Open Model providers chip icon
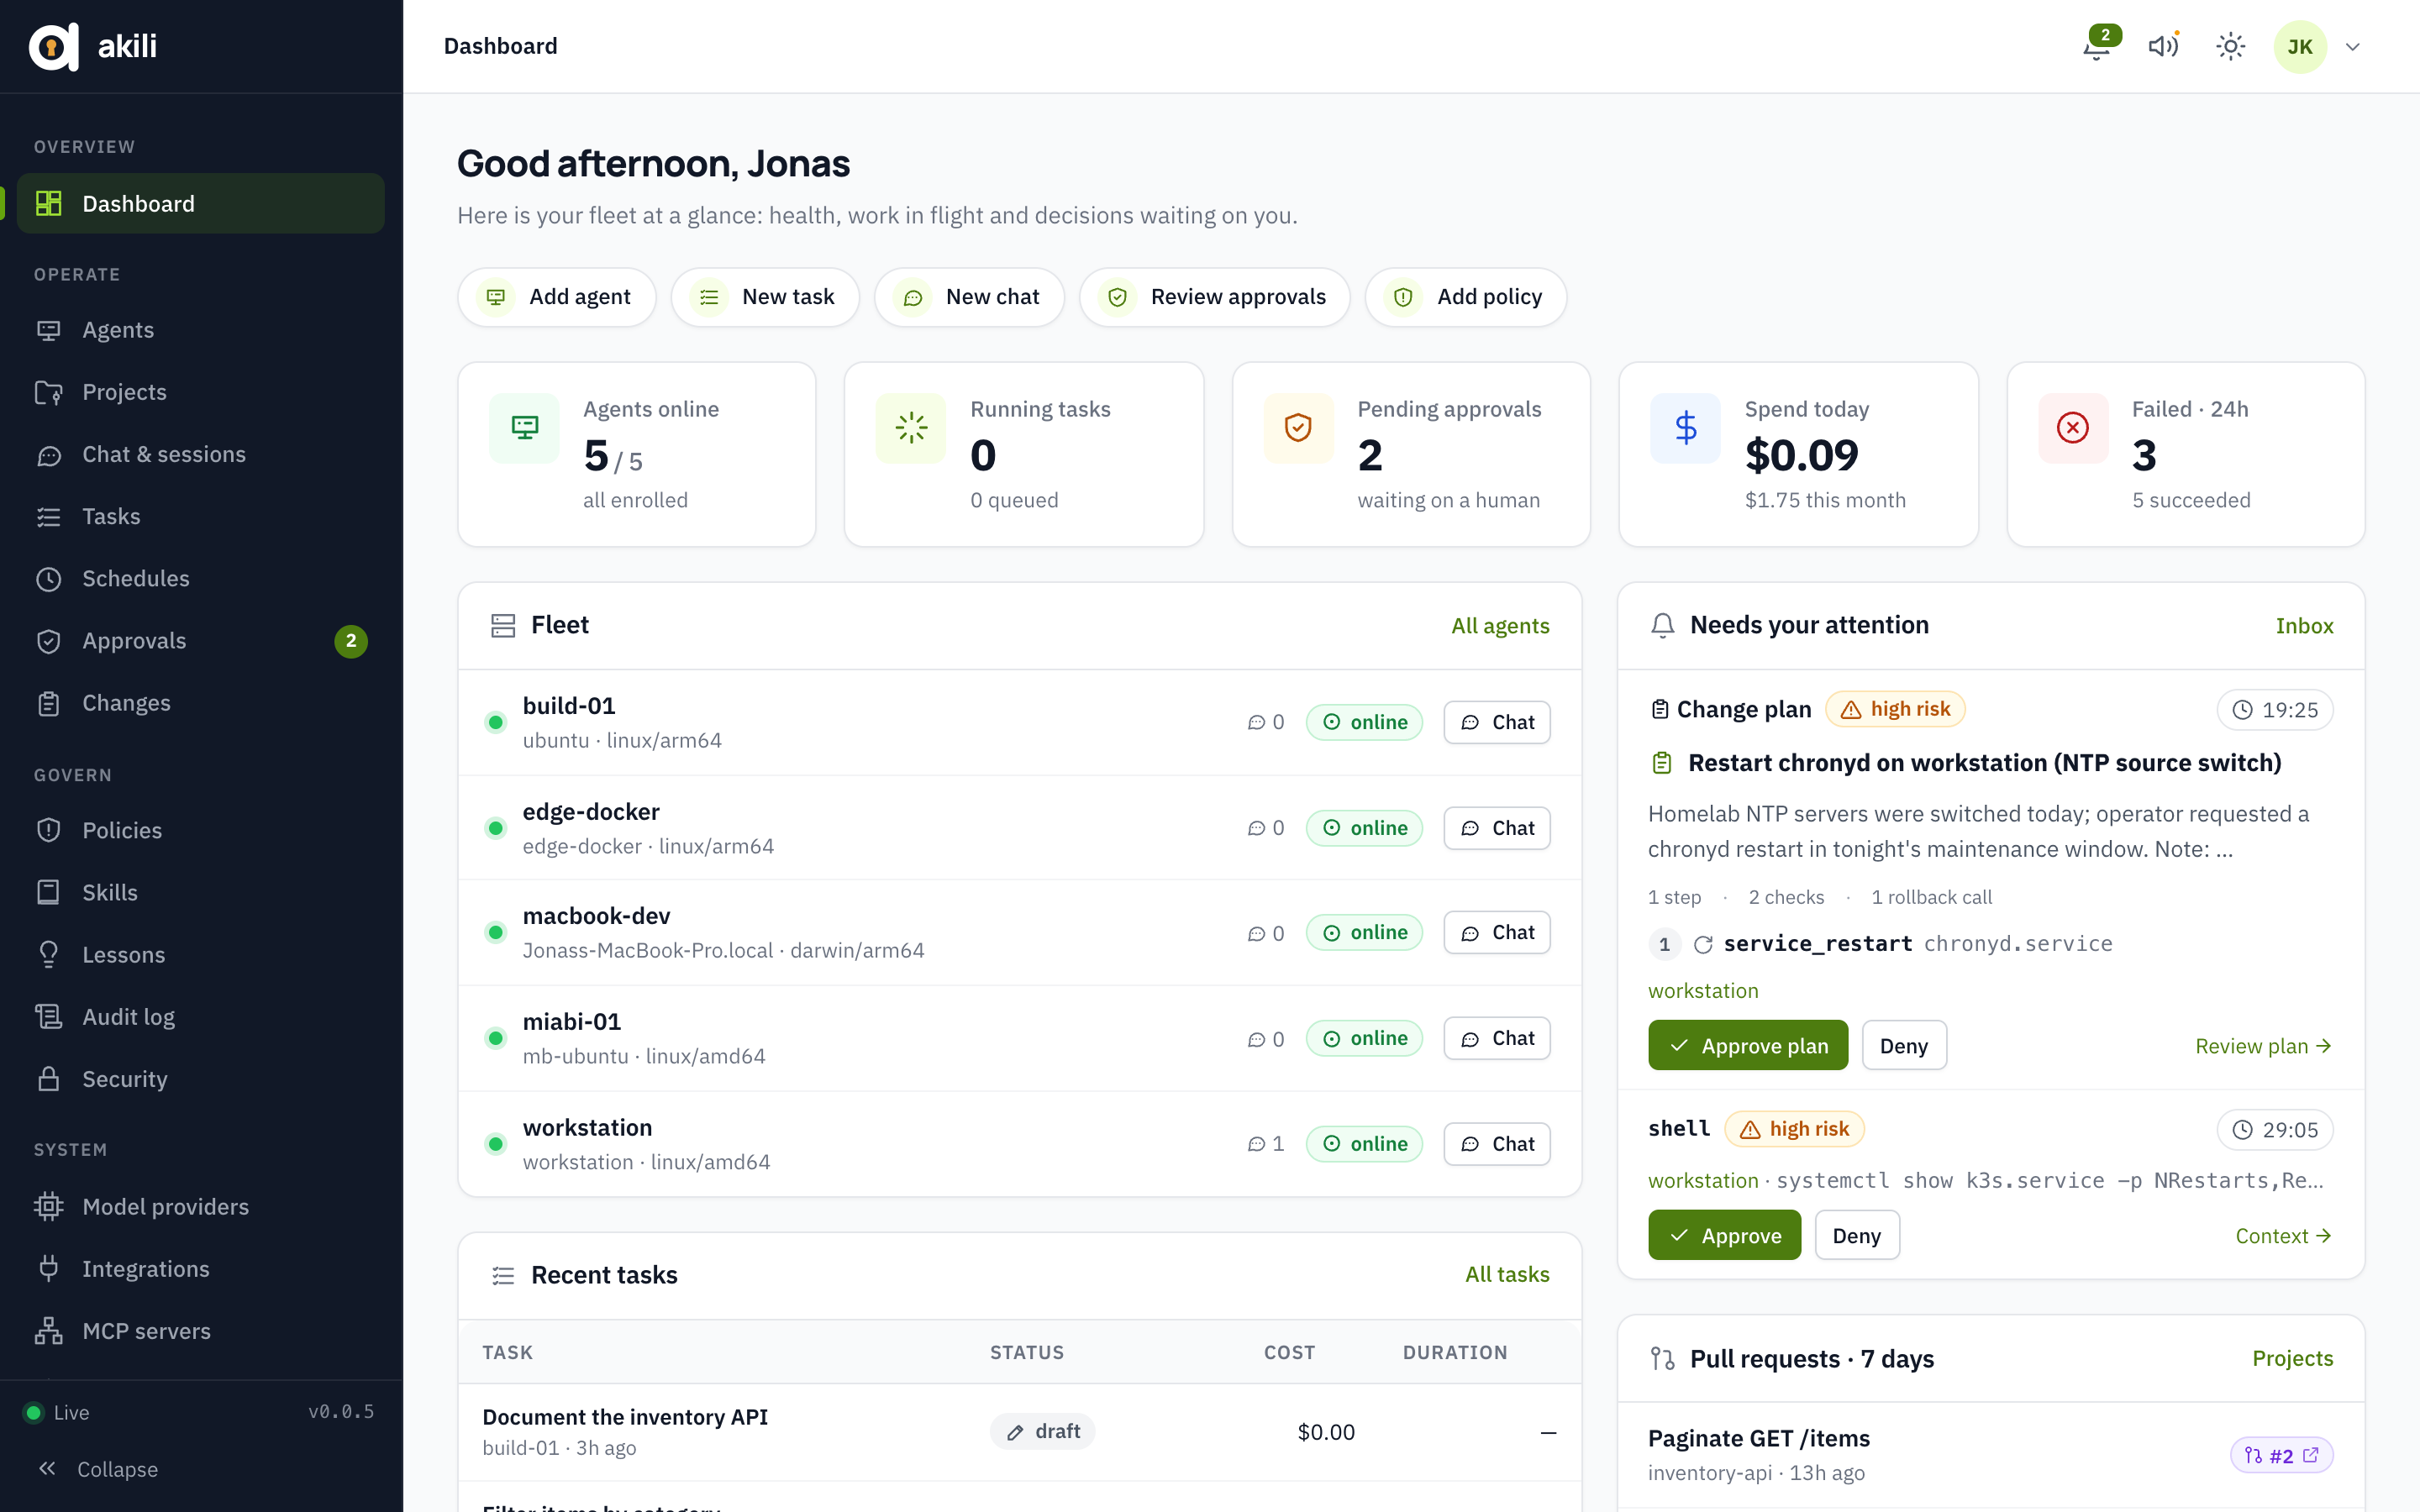 [x=49, y=1206]
